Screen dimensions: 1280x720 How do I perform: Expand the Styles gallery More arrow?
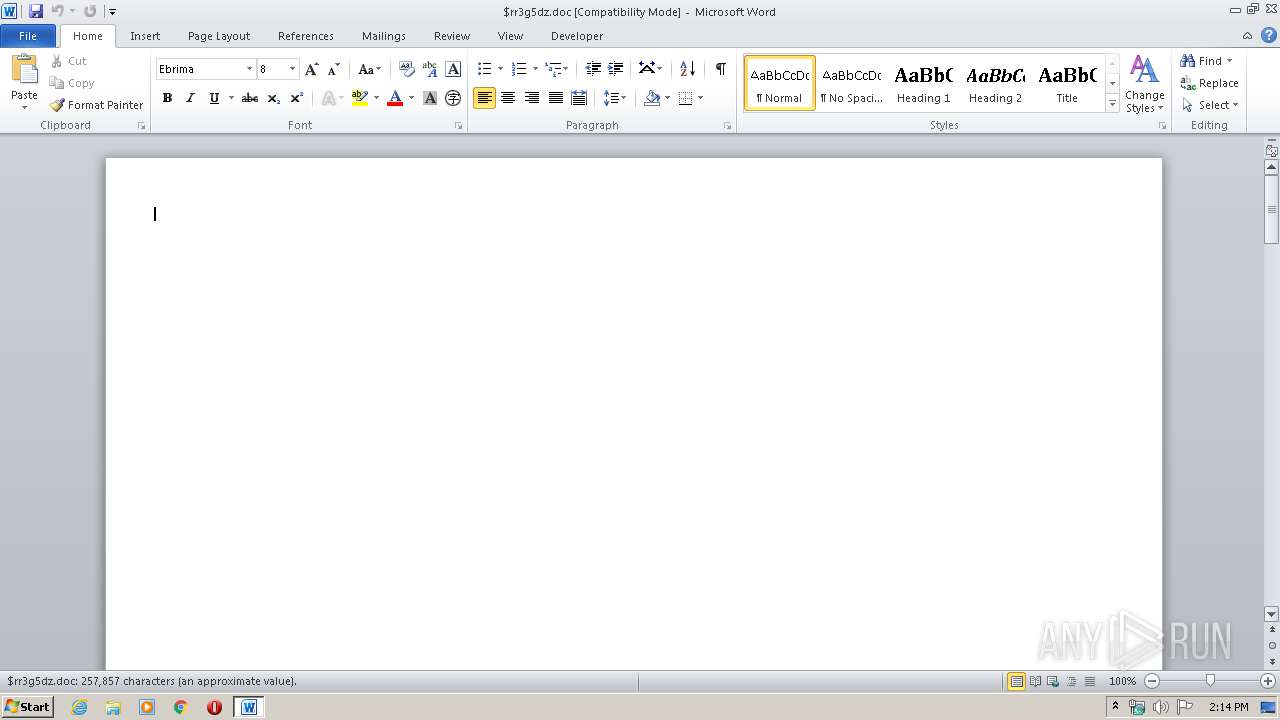(1112, 103)
